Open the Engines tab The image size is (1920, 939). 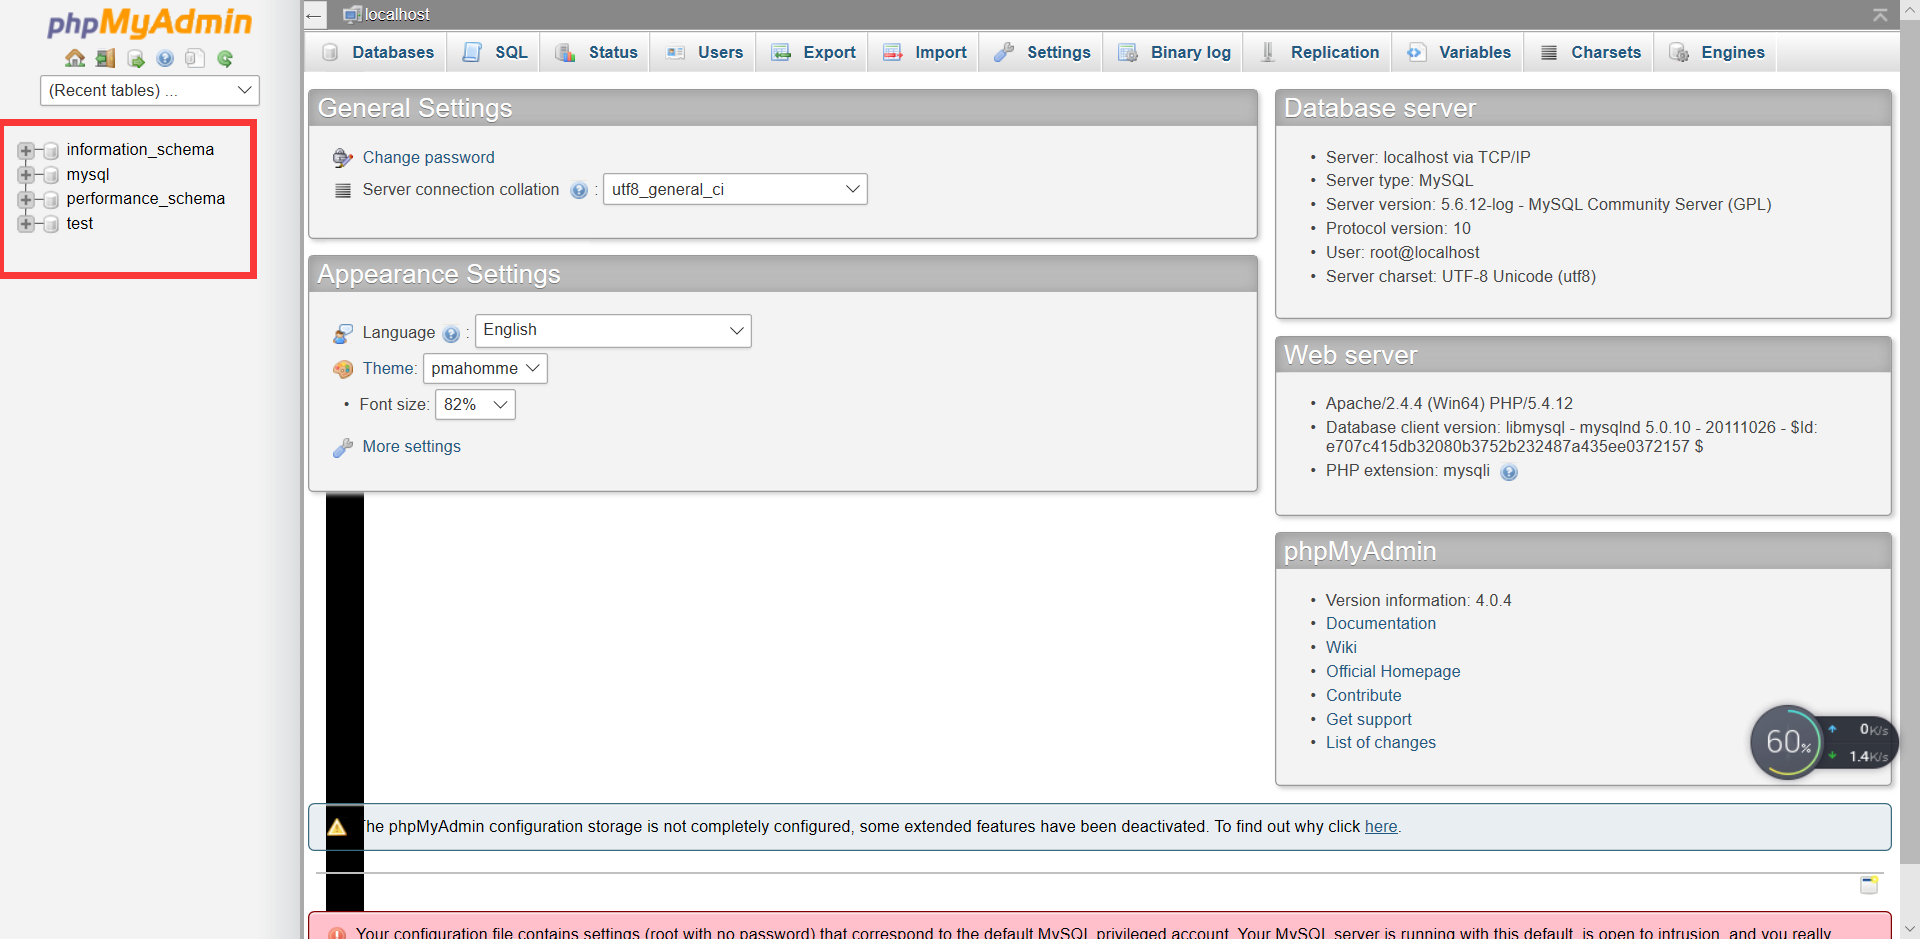(x=1717, y=52)
